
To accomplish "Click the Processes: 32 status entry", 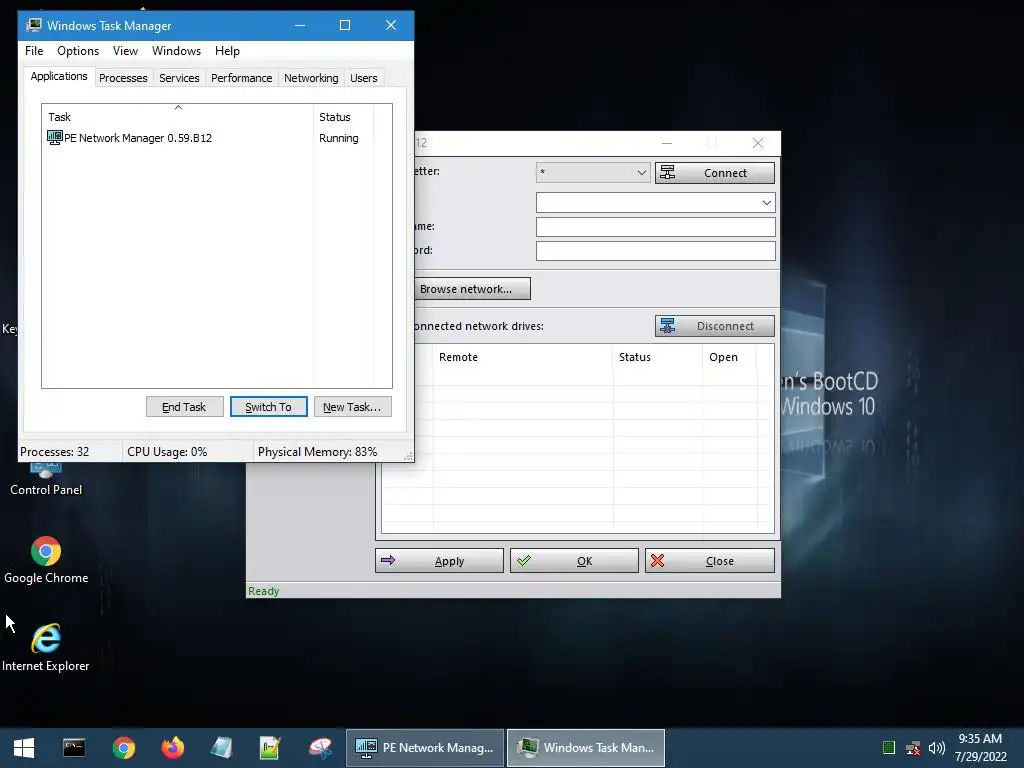I will coord(55,452).
